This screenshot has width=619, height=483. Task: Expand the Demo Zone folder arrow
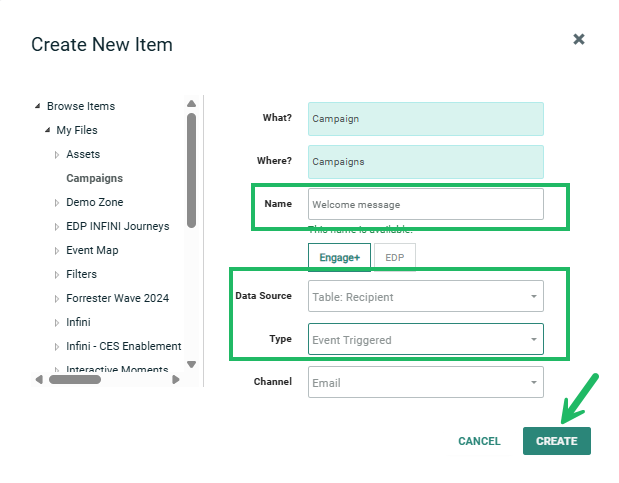click(57, 203)
